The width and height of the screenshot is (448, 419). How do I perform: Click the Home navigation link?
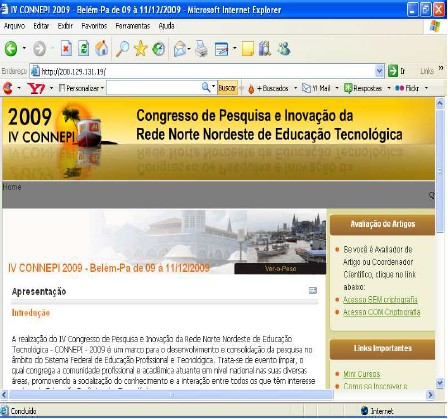coord(12,187)
